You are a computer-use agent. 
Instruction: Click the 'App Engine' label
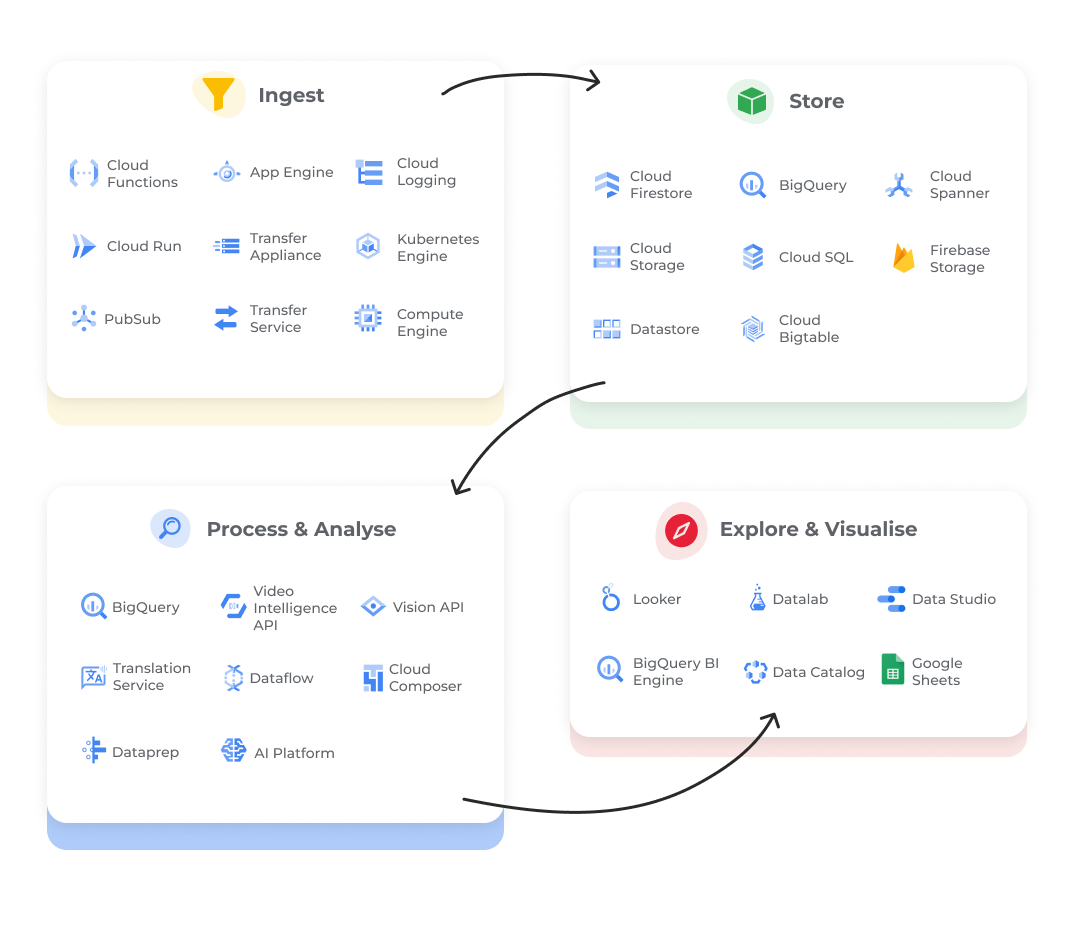(x=292, y=172)
